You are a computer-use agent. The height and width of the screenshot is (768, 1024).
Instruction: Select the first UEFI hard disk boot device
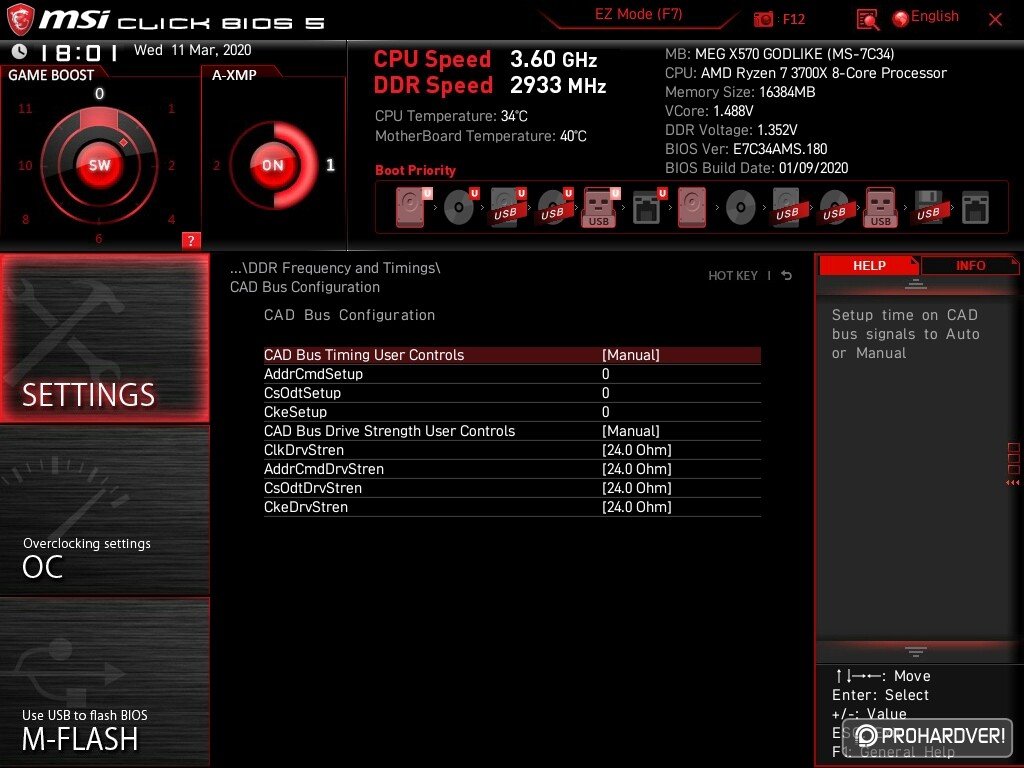pyautogui.click(x=413, y=207)
